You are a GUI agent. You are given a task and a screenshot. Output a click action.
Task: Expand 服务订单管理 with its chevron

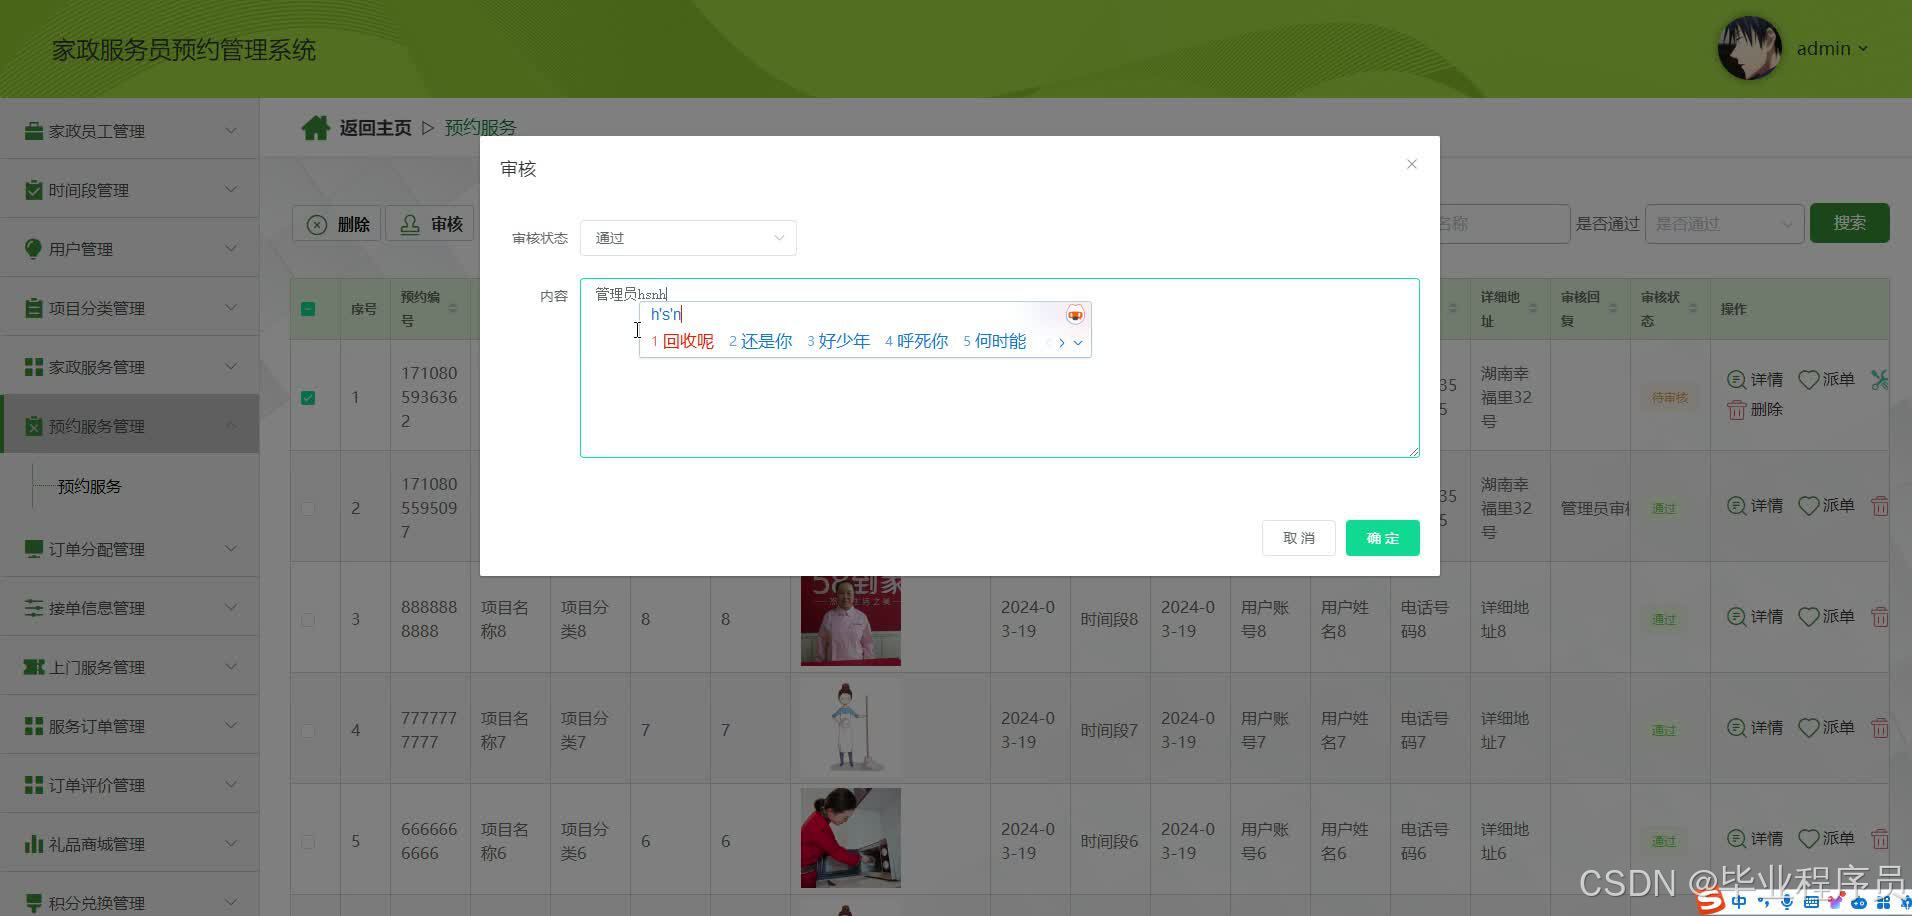tap(231, 726)
